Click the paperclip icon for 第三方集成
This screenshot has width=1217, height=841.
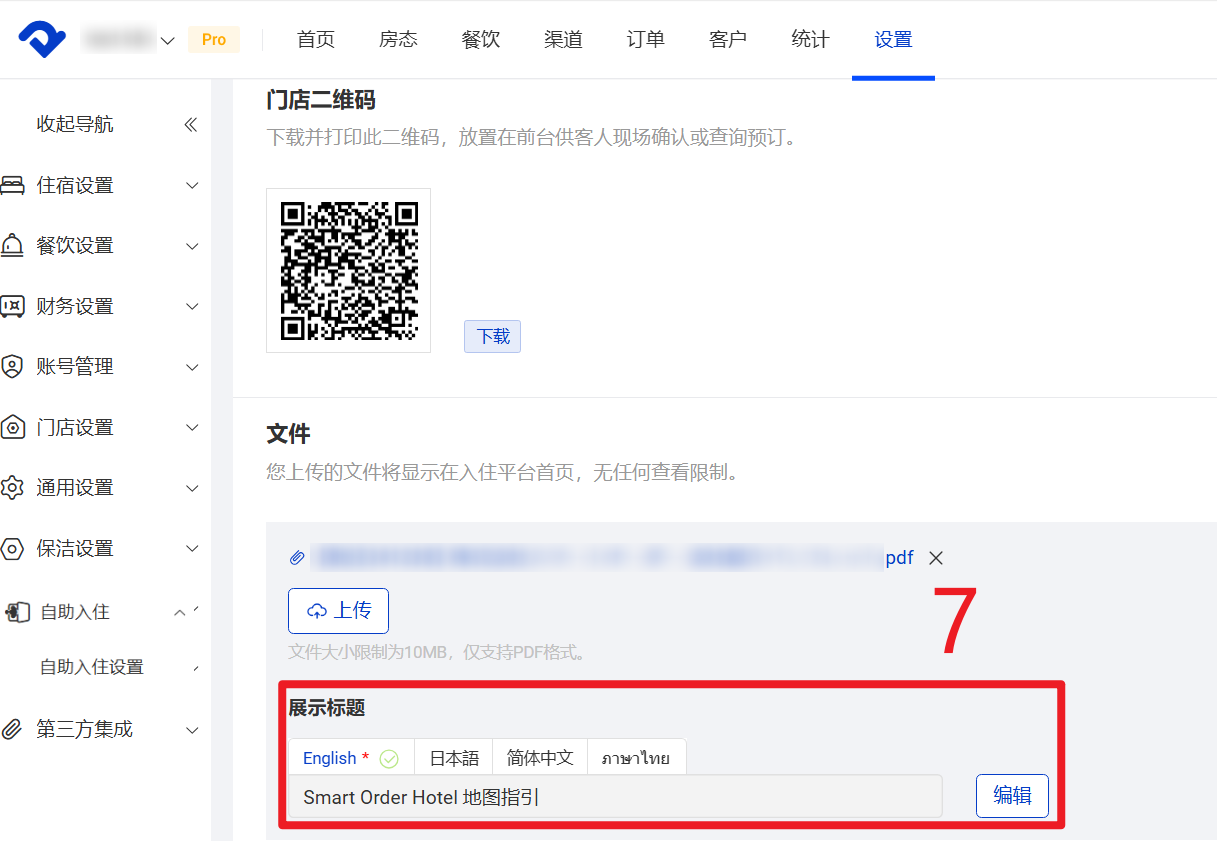pyautogui.click(x=12, y=729)
